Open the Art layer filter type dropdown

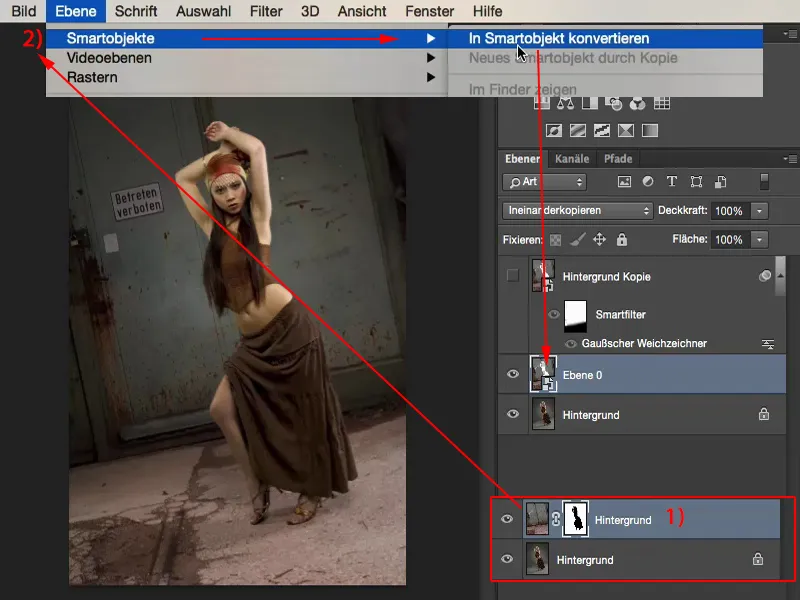point(545,182)
